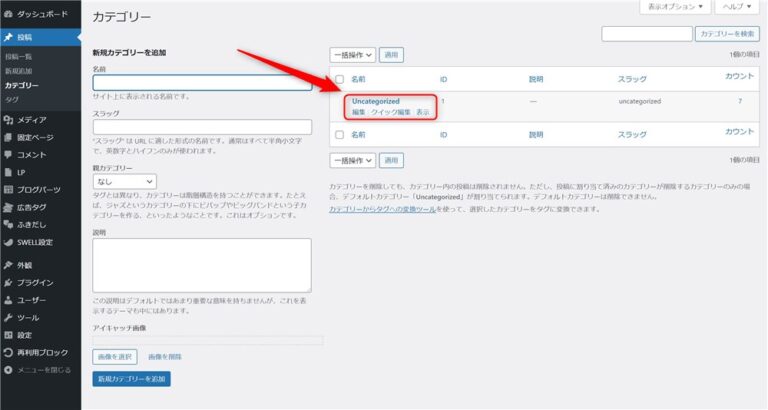This screenshot has height=410, width=768.
Task: Click クイック編集 under Uncategorized
Action: click(x=391, y=112)
